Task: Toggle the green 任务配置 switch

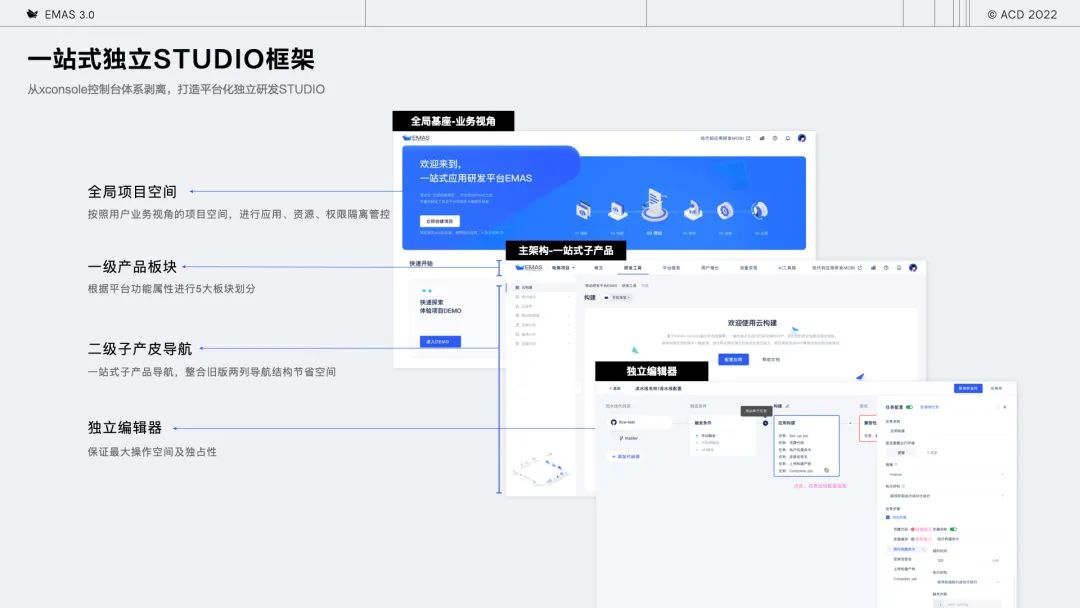Action: (x=909, y=407)
